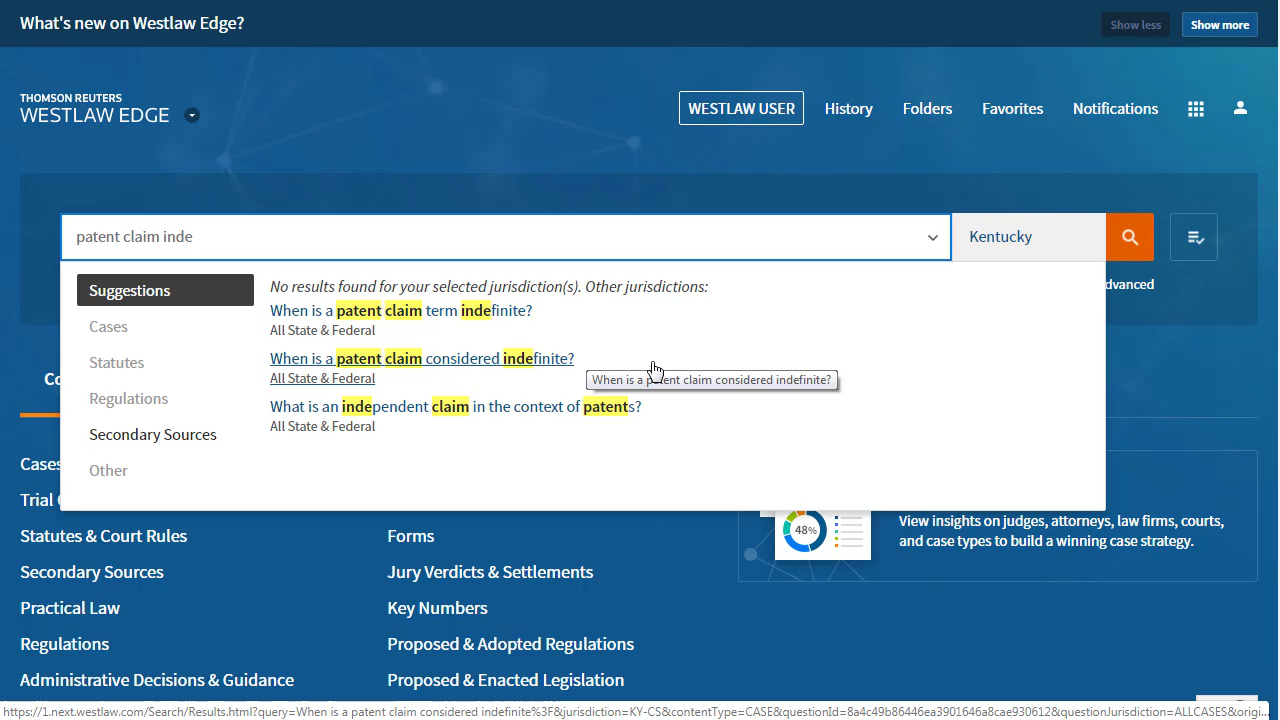Click the orange search magnifier button

(1129, 237)
